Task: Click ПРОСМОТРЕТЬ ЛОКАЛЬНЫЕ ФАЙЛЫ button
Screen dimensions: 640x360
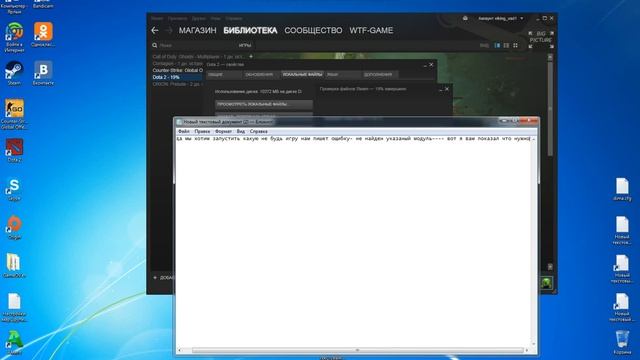Action: [264, 104]
